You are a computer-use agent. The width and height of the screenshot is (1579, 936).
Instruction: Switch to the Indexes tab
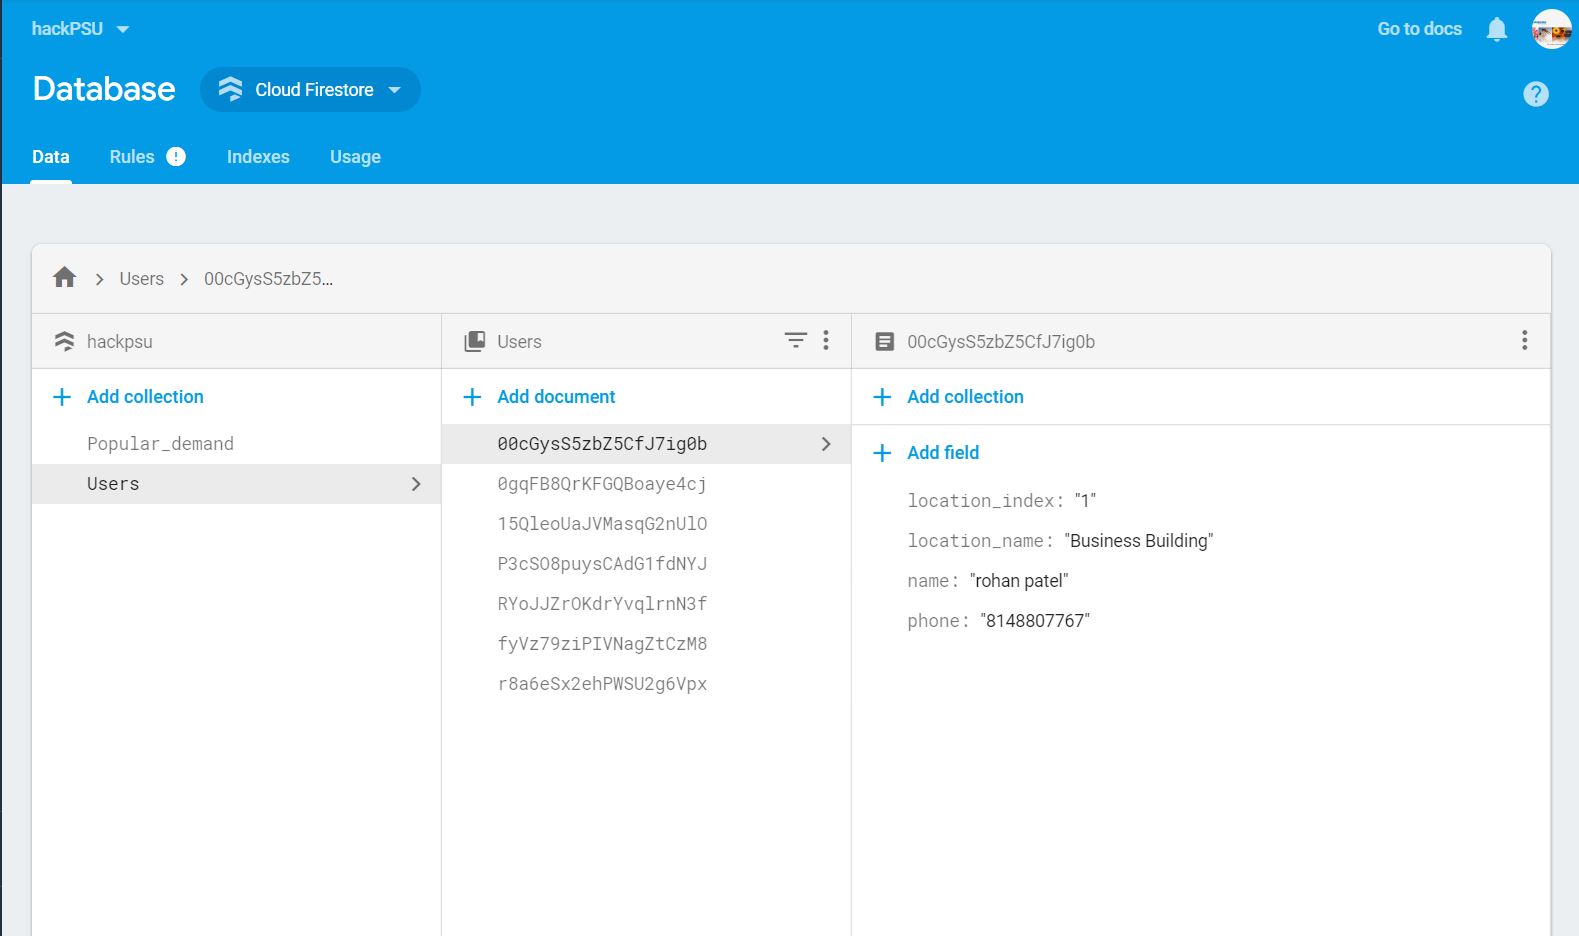click(258, 157)
